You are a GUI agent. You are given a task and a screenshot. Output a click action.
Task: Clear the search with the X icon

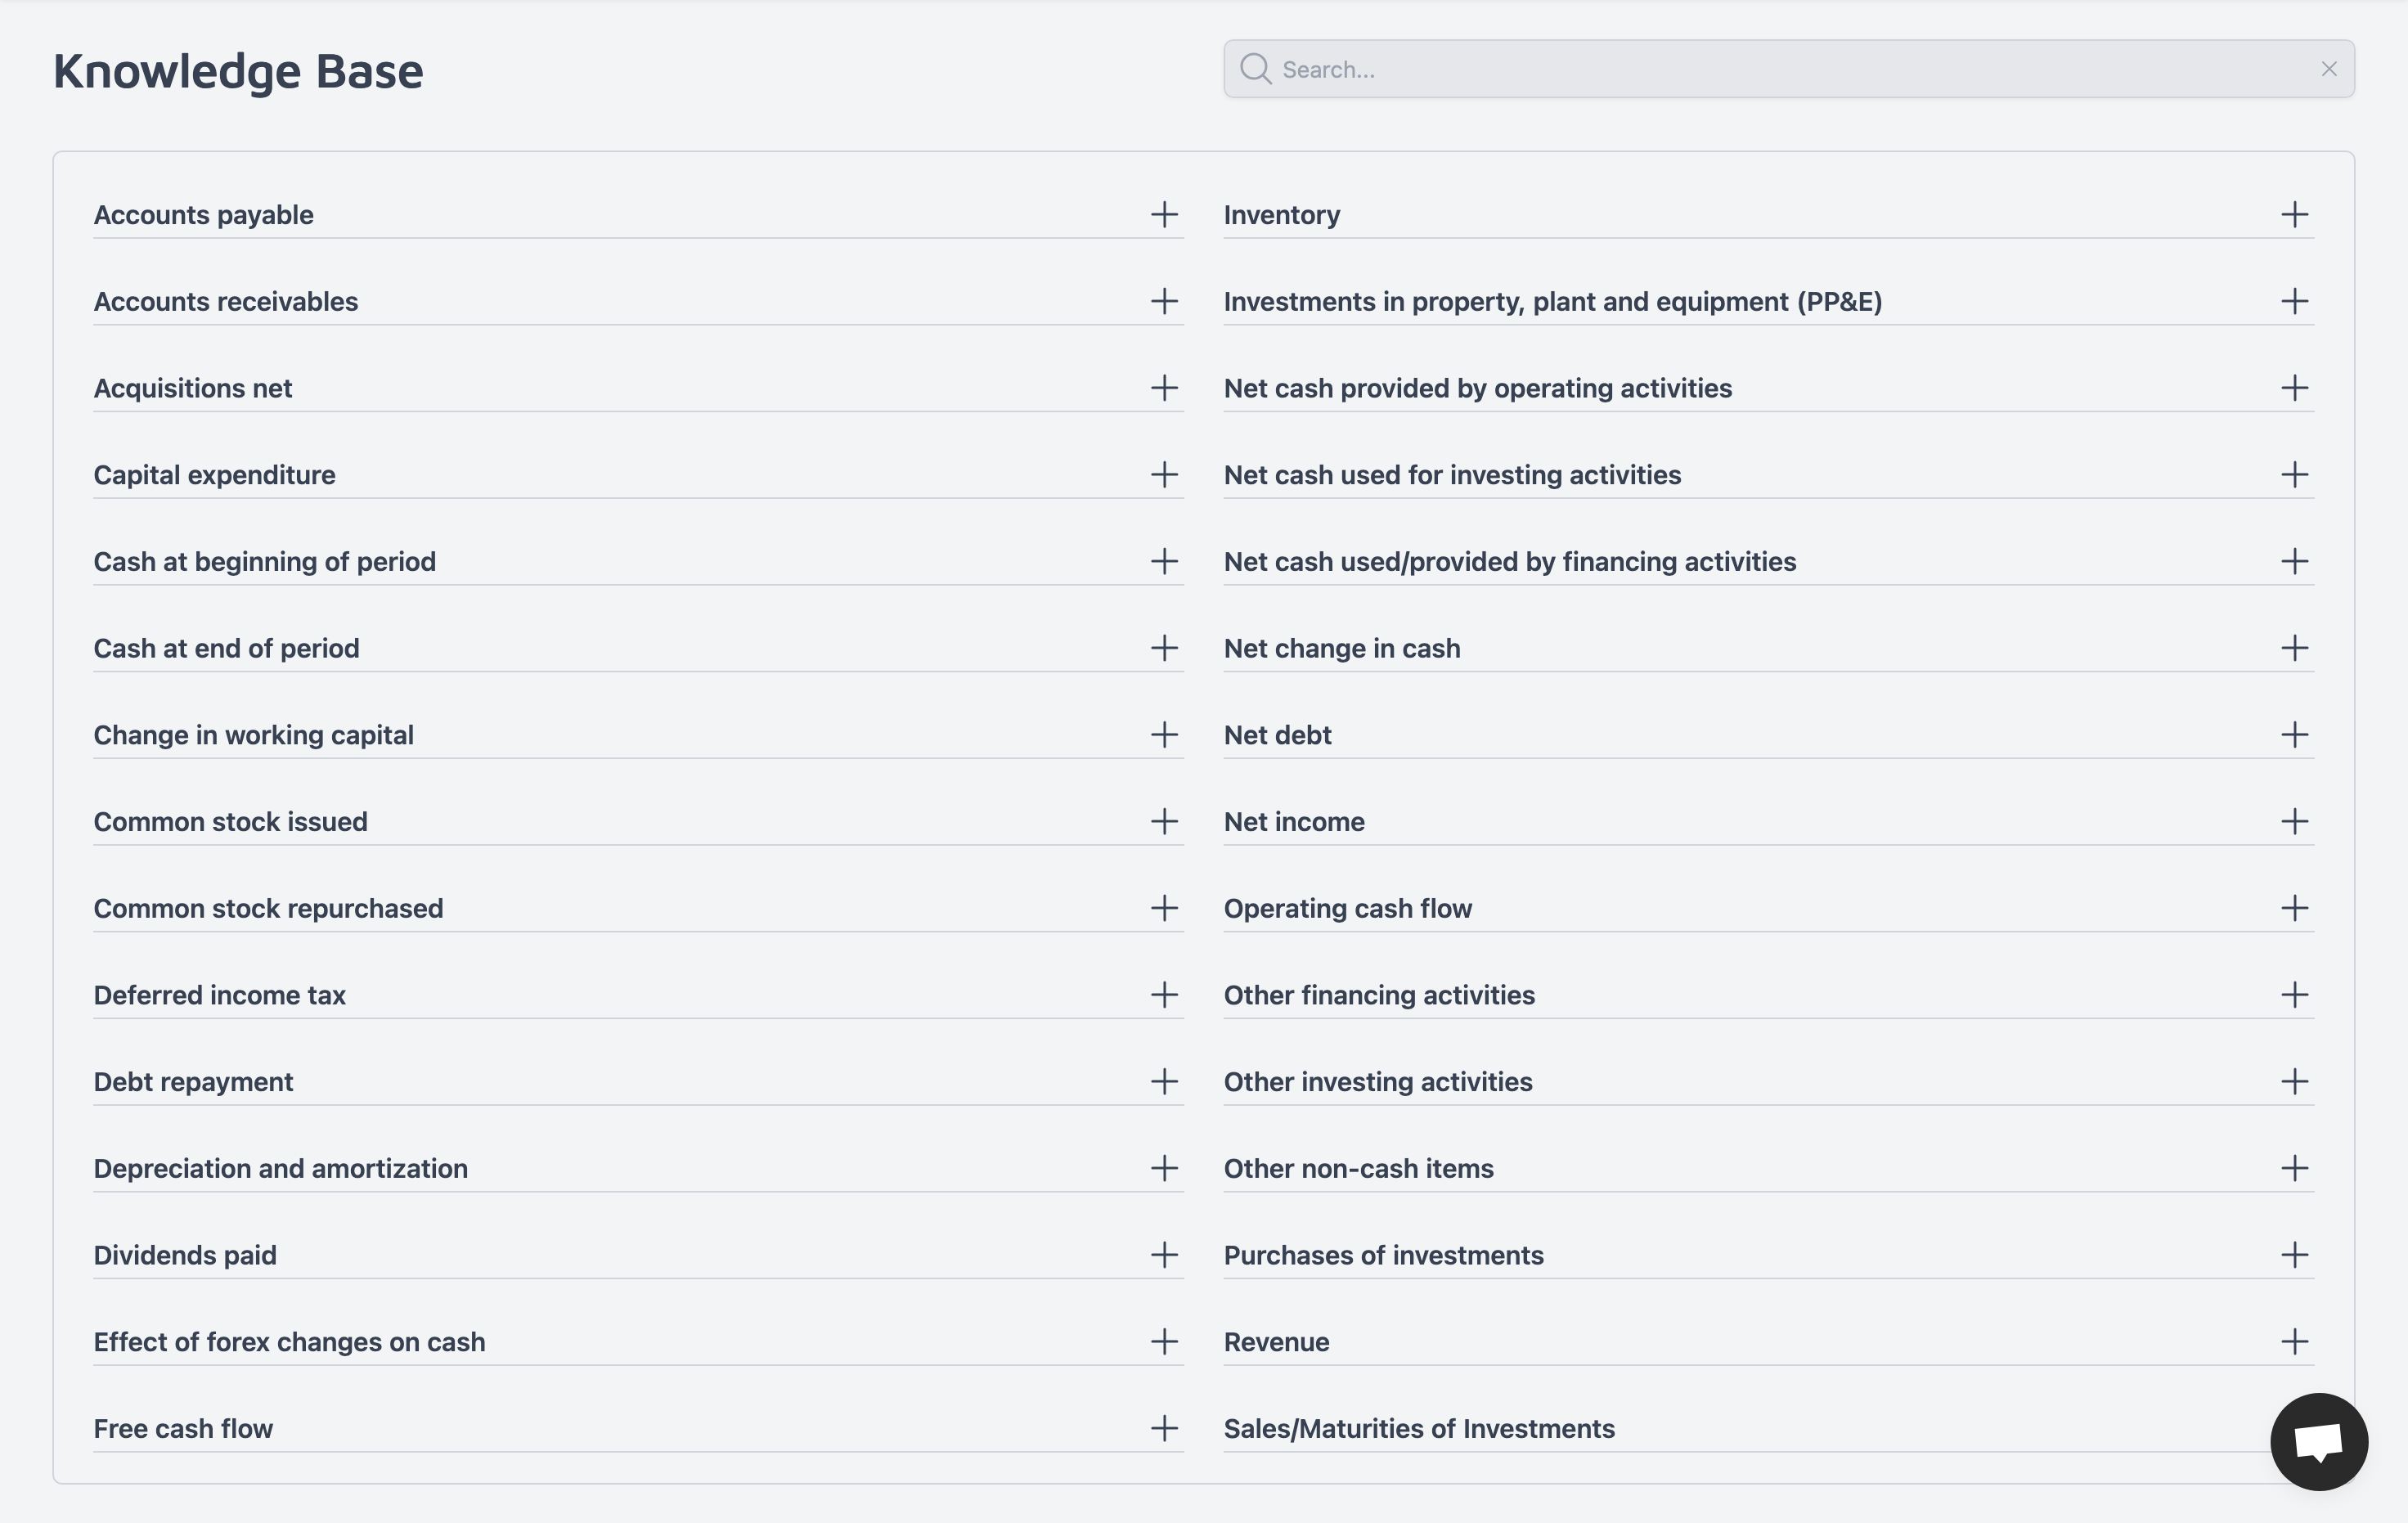[2329, 69]
